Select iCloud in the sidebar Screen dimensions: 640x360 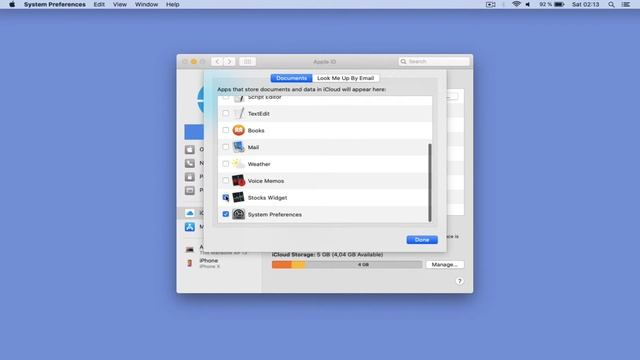pyautogui.click(x=190, y=213)
